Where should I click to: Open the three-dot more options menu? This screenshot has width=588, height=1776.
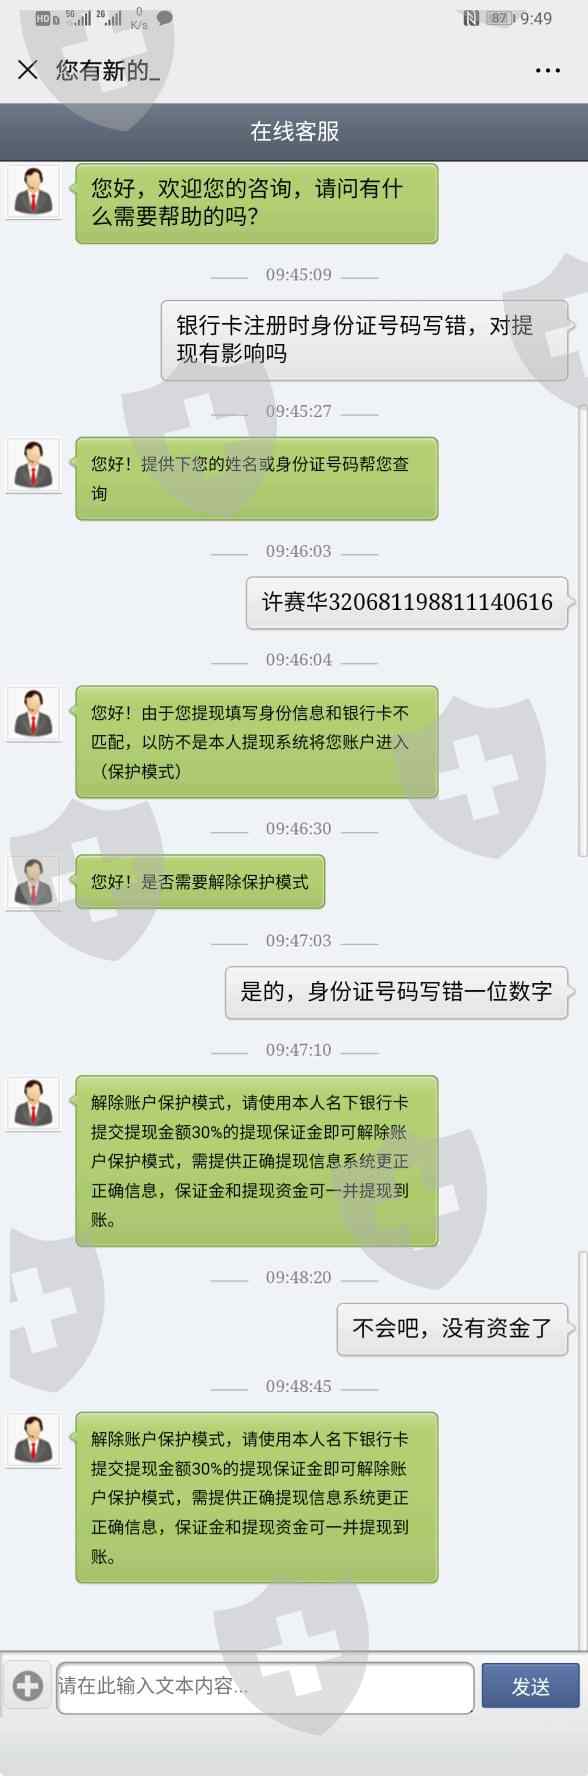pyautogui.click(x=547, y=70)
